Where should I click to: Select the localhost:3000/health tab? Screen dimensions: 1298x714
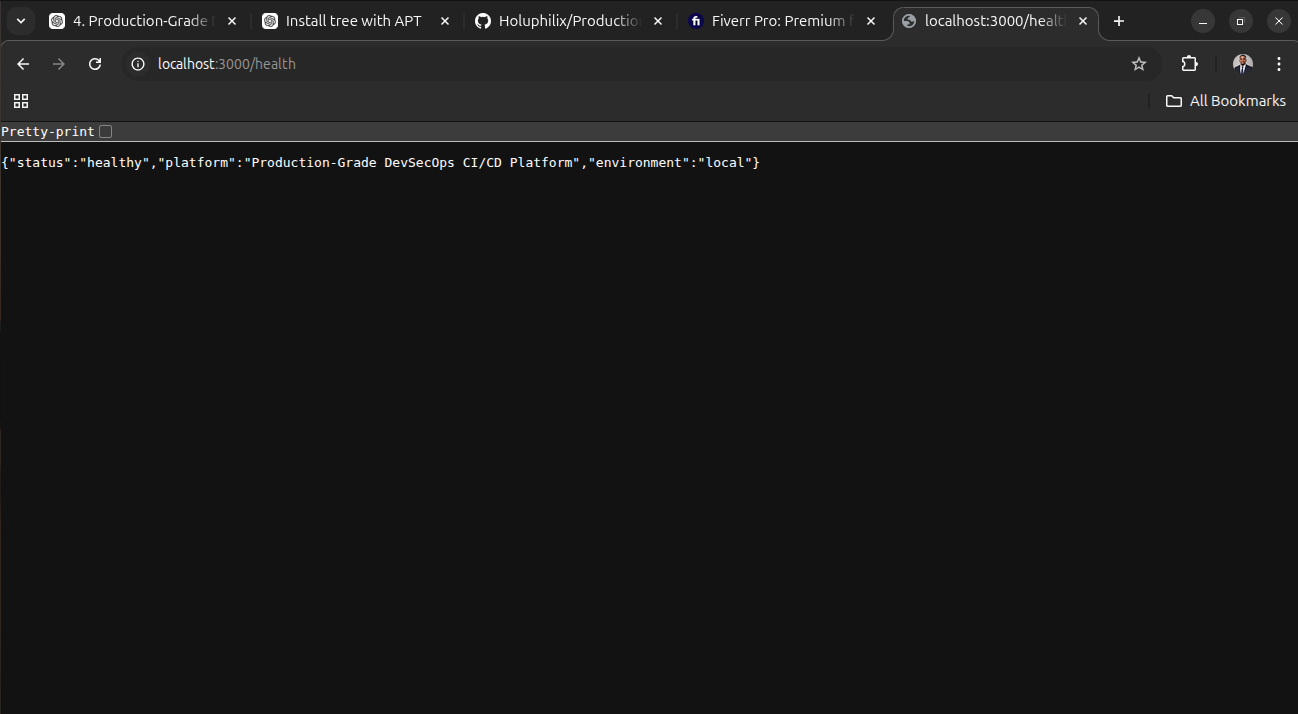[x=995, y=21]
